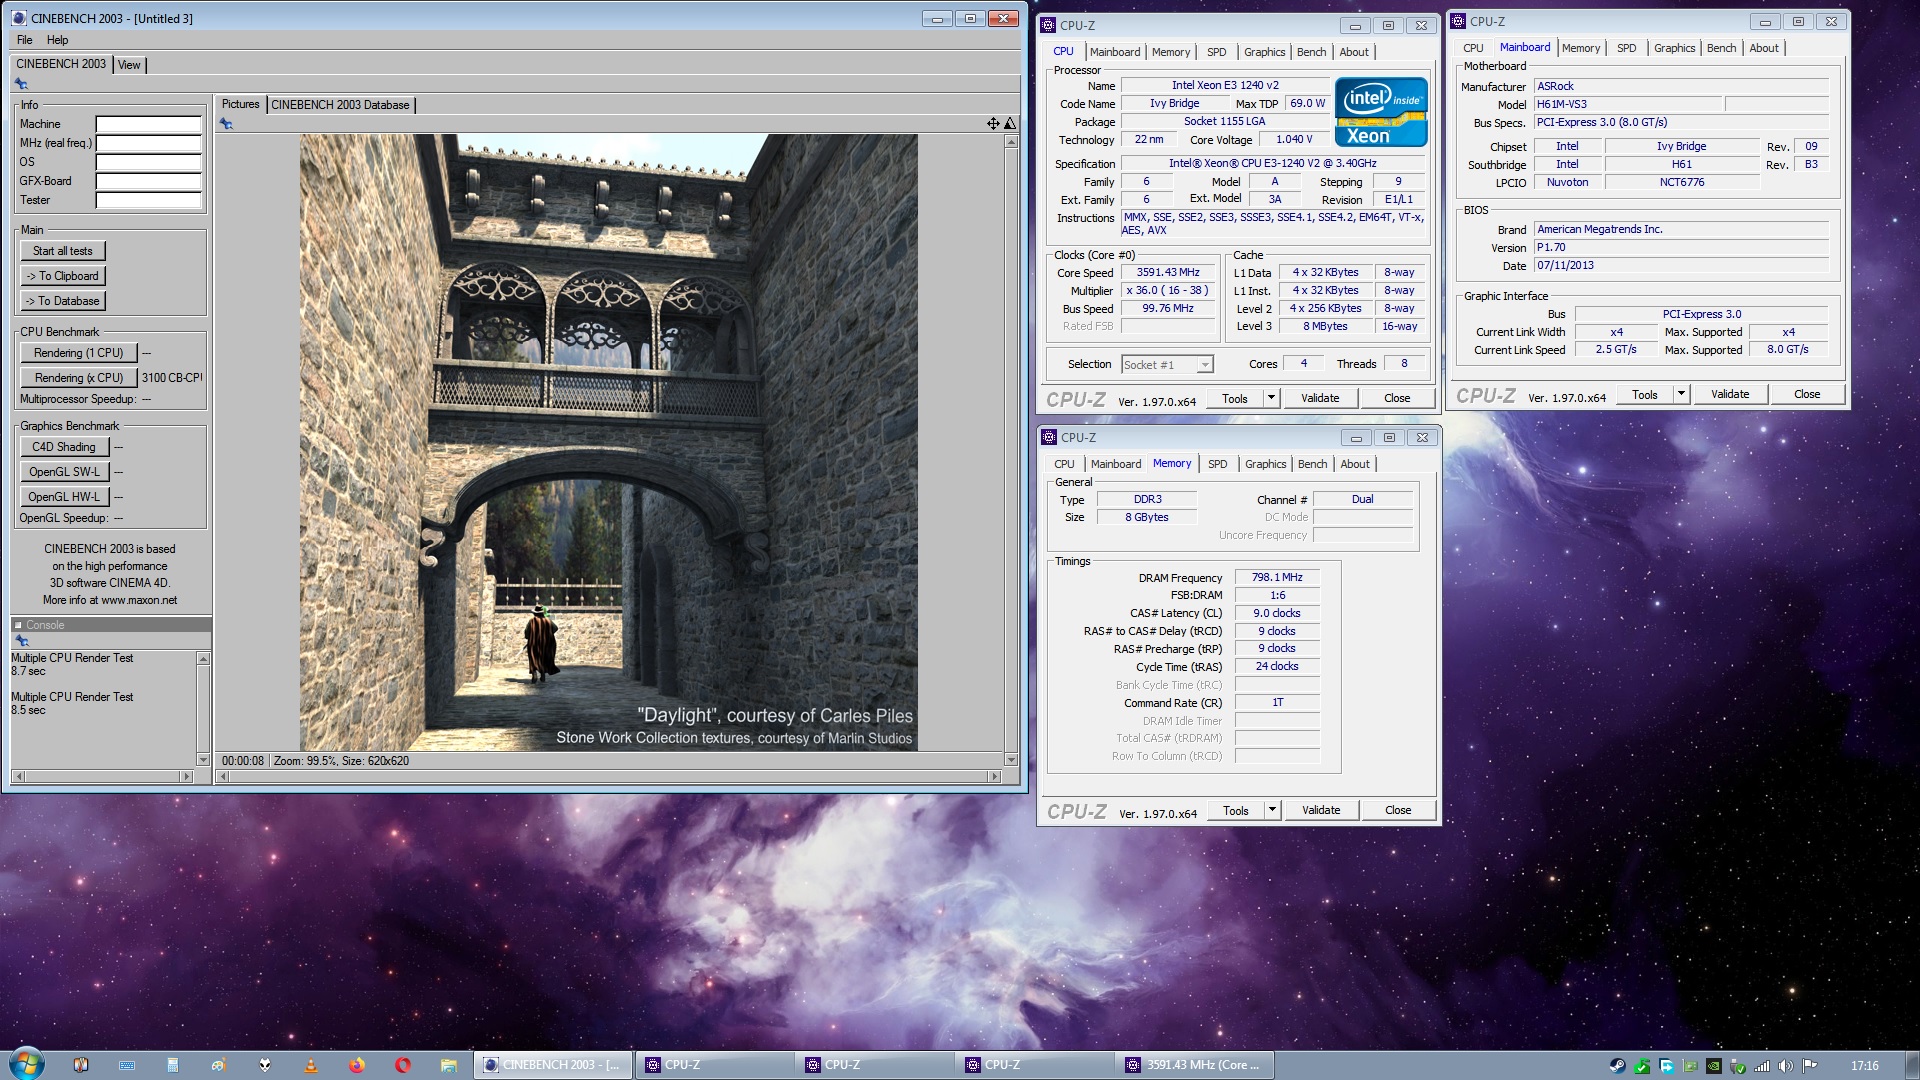
Task: Open NVIDIA icon in system tray
Action: click(x=1714, y=1066)
